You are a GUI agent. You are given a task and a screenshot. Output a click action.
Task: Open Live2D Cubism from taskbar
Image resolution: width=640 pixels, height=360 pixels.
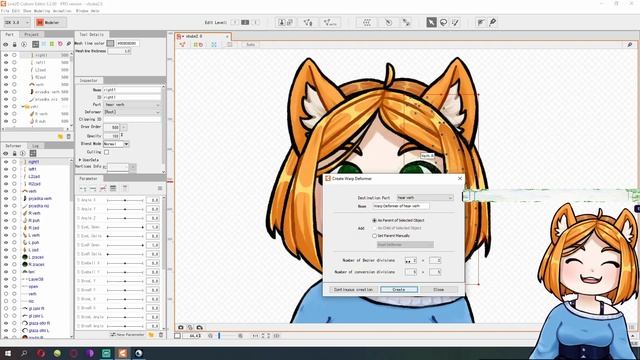122,353
